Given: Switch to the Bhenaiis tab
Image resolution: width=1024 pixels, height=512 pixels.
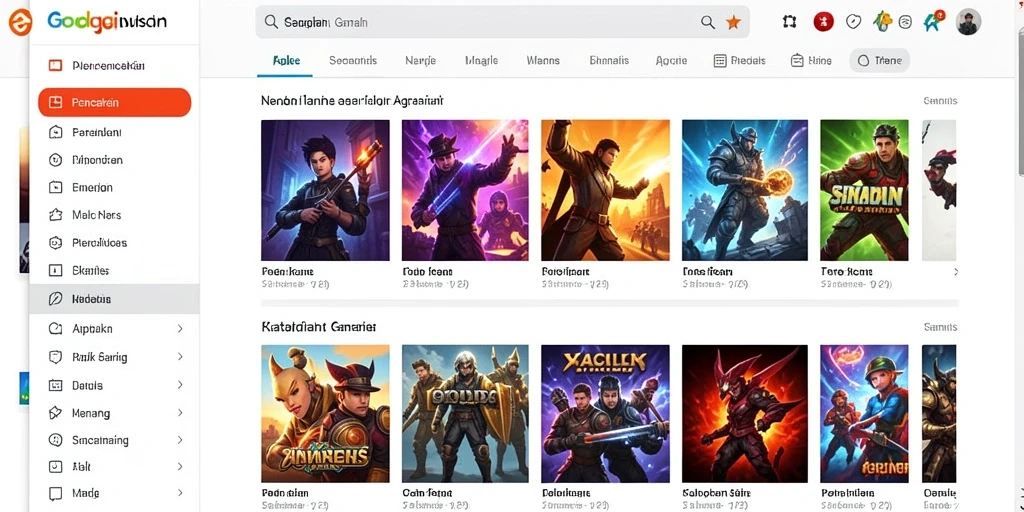Looking at the screenshot, I should coord(609,60).
